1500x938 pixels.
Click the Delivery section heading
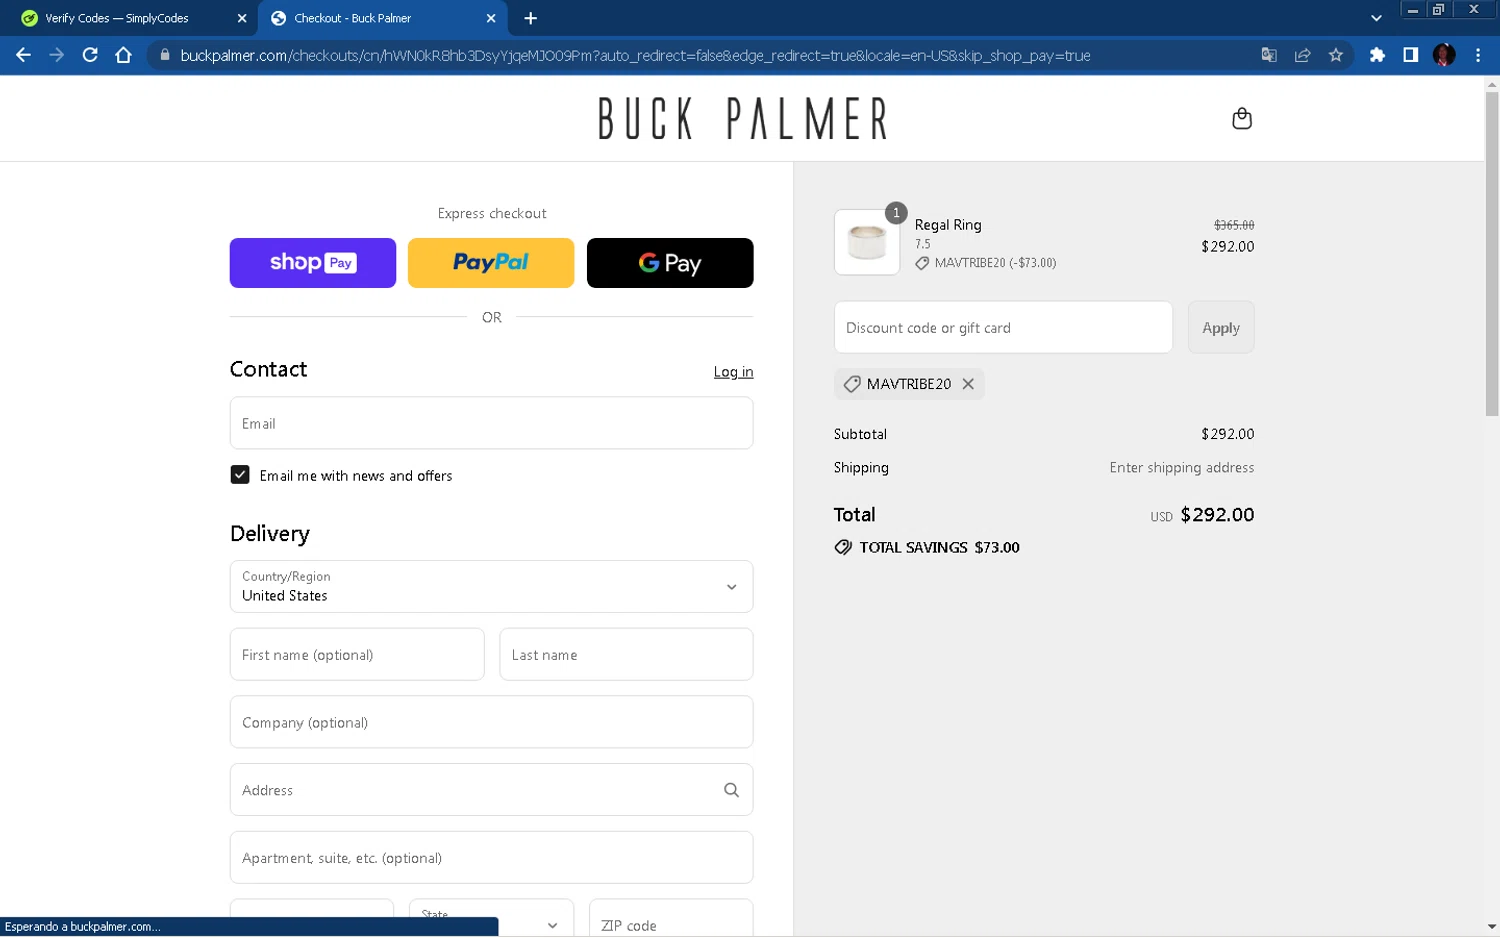click(270, 534)
